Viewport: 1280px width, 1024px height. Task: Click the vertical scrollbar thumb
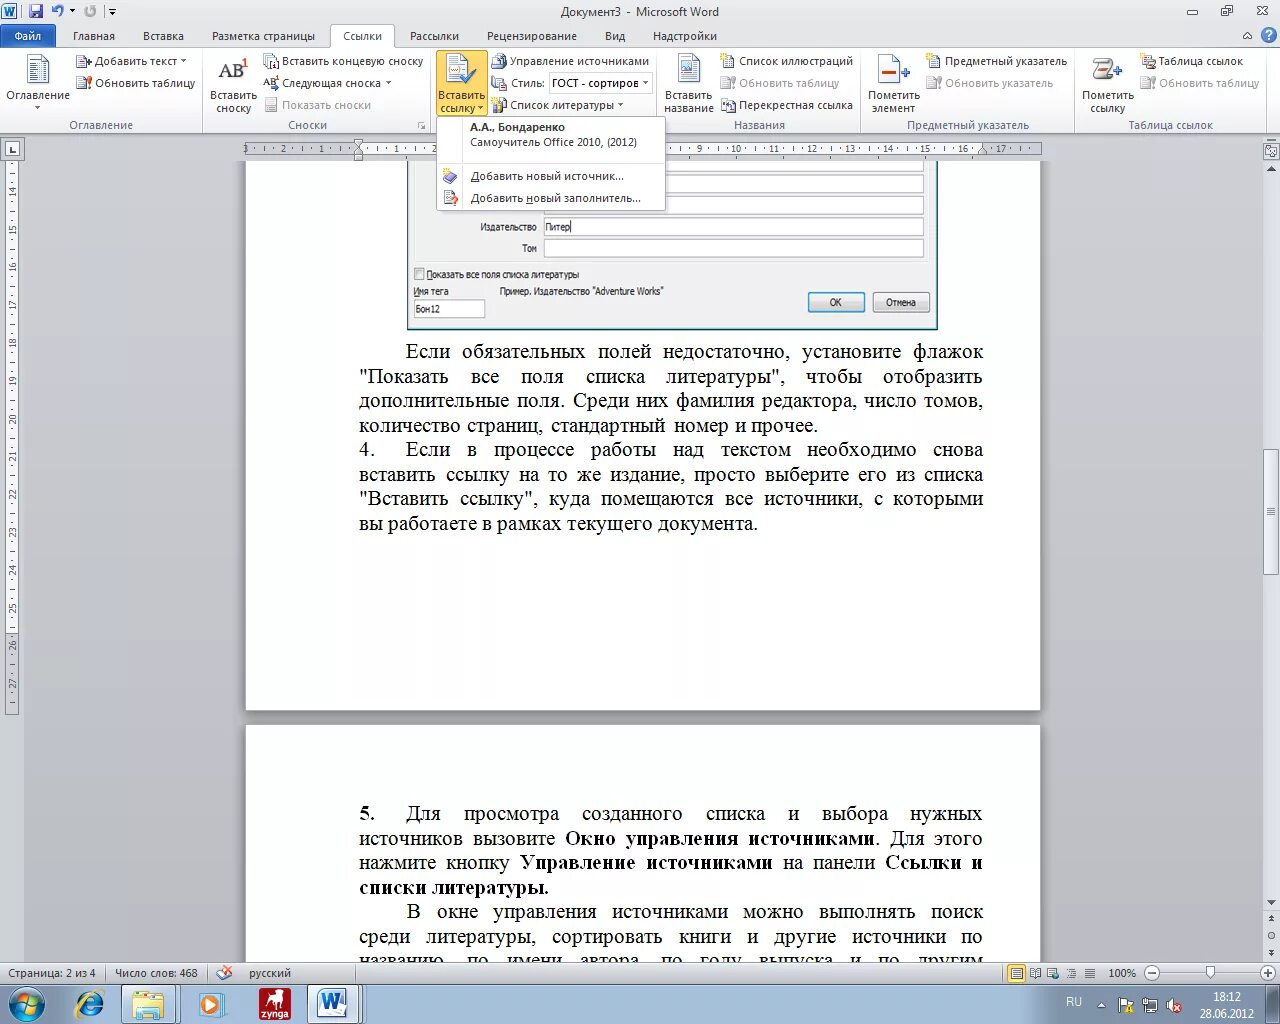[x=1271, y=511]
